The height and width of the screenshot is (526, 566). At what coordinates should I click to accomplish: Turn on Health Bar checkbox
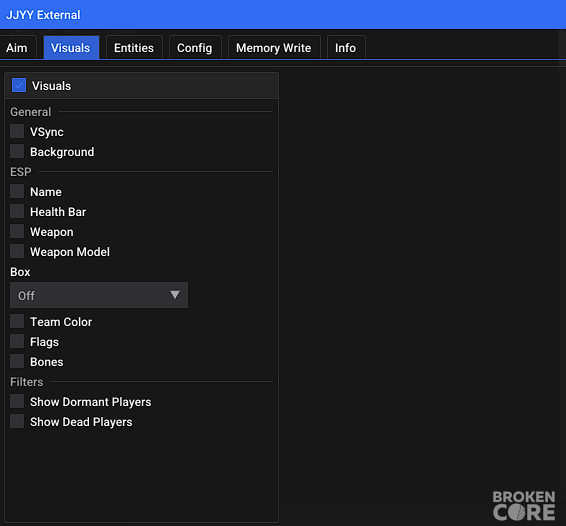[17, 211]
